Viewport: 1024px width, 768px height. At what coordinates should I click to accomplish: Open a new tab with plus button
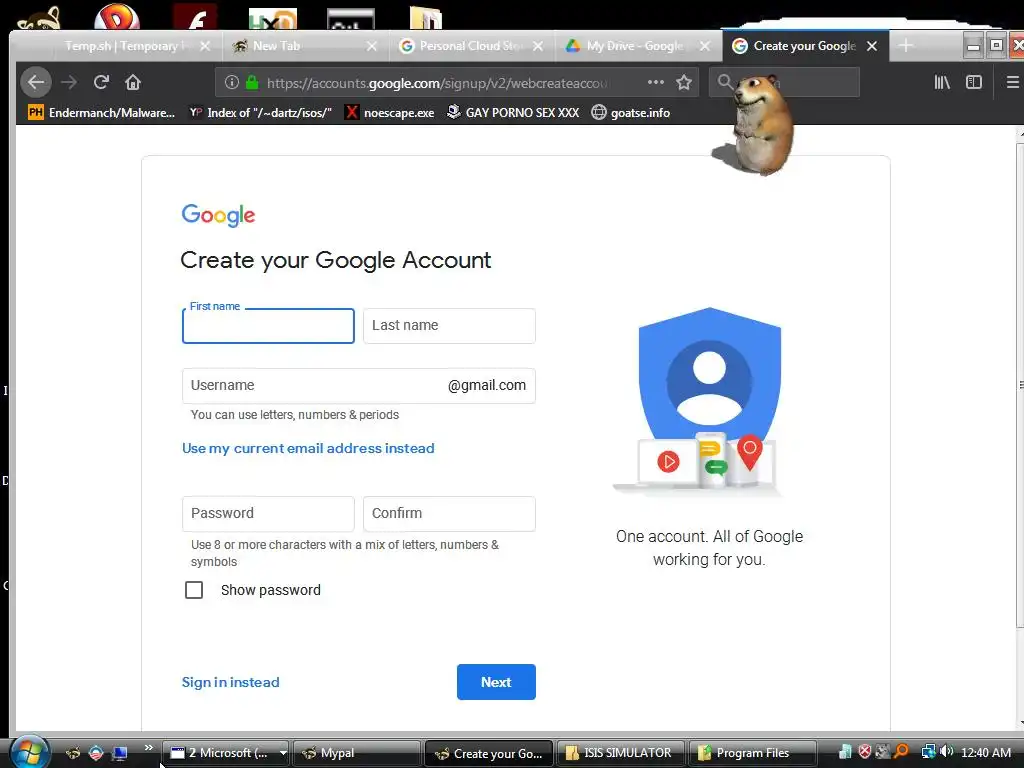coord(906,46)
